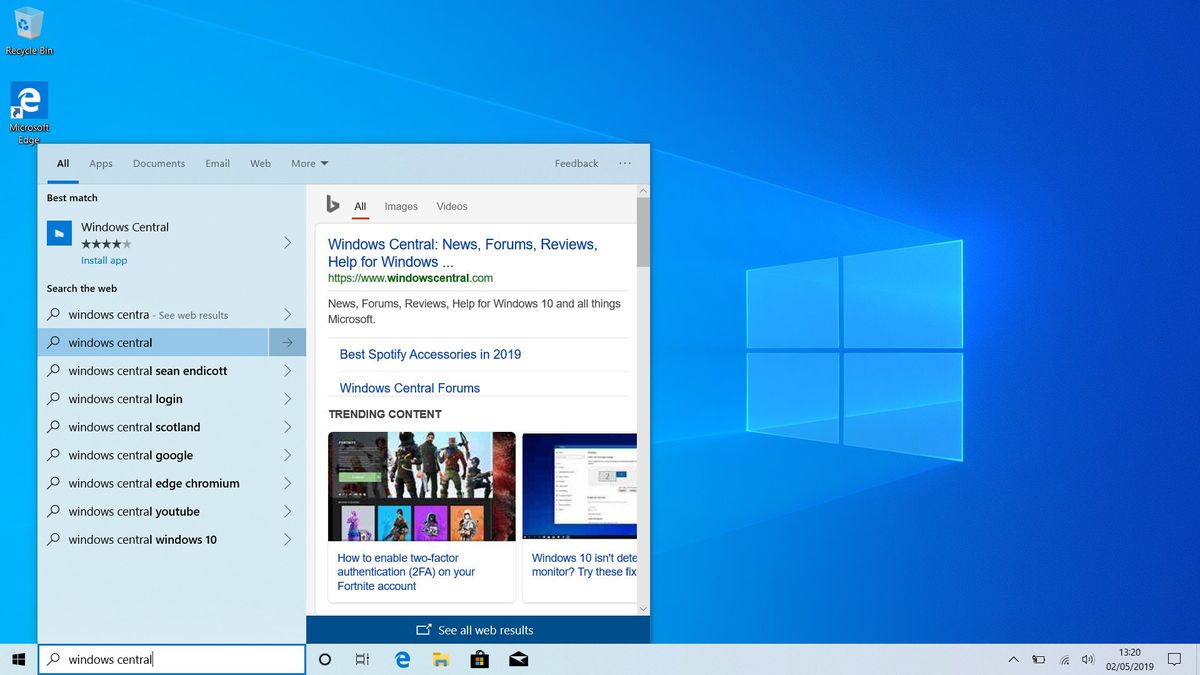The width and height of the screenshot is (1200, 675).
Task: Switch to the Documents search tab
Action: pos(158,163)
